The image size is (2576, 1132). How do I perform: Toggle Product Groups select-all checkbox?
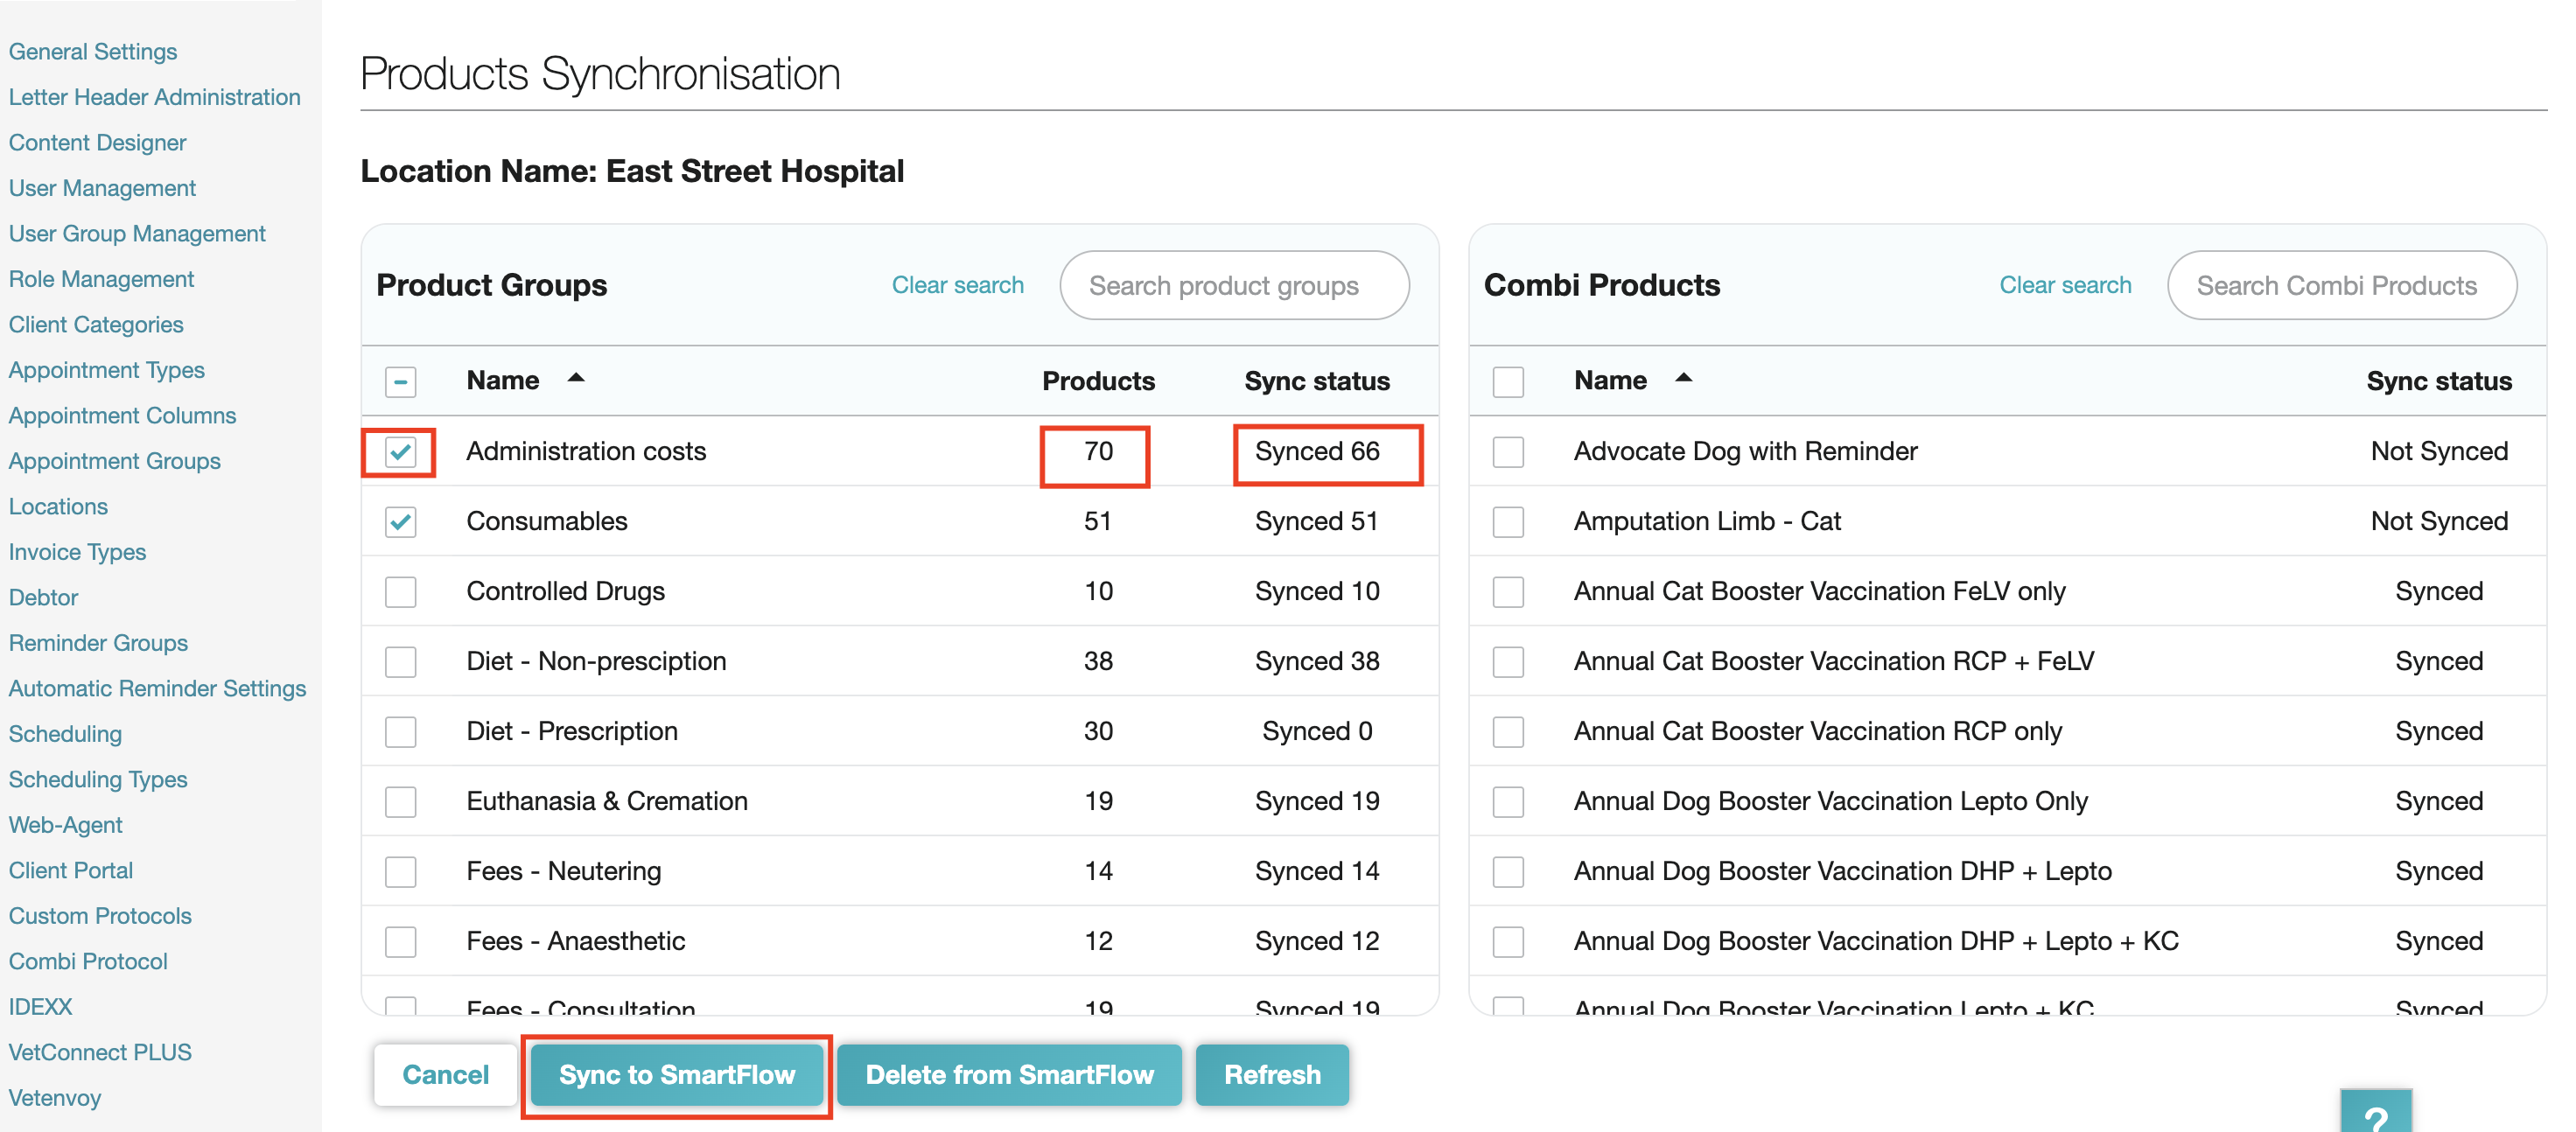click(x=401, y=382)
